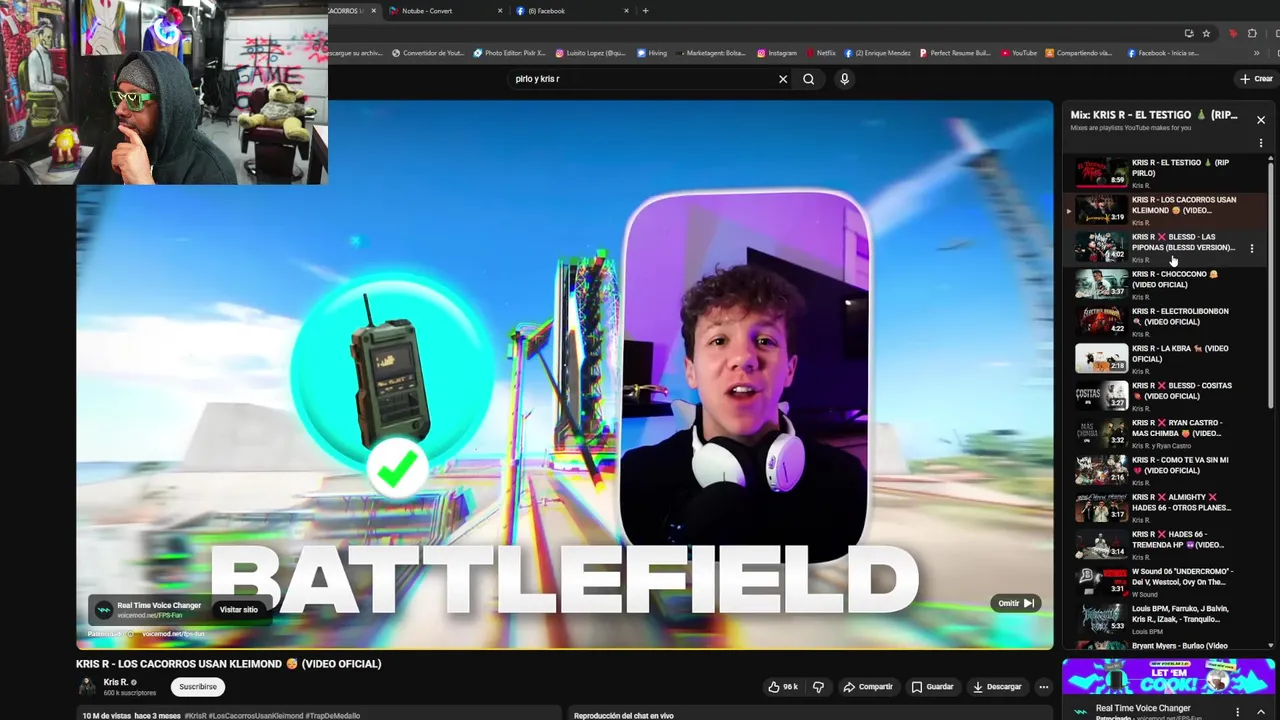1280x720 pixels.
Task: Open more video actions menu
Action: [1043, 687]
